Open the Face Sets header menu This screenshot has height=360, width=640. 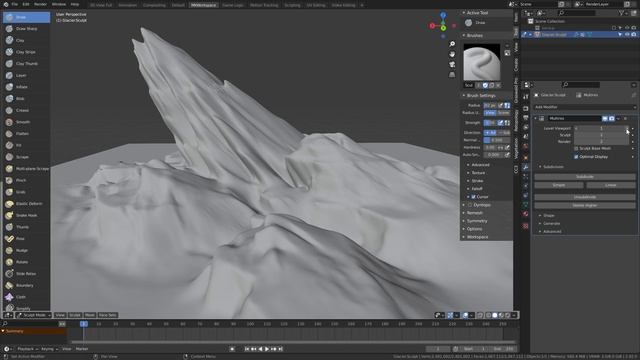coord(108,315)
